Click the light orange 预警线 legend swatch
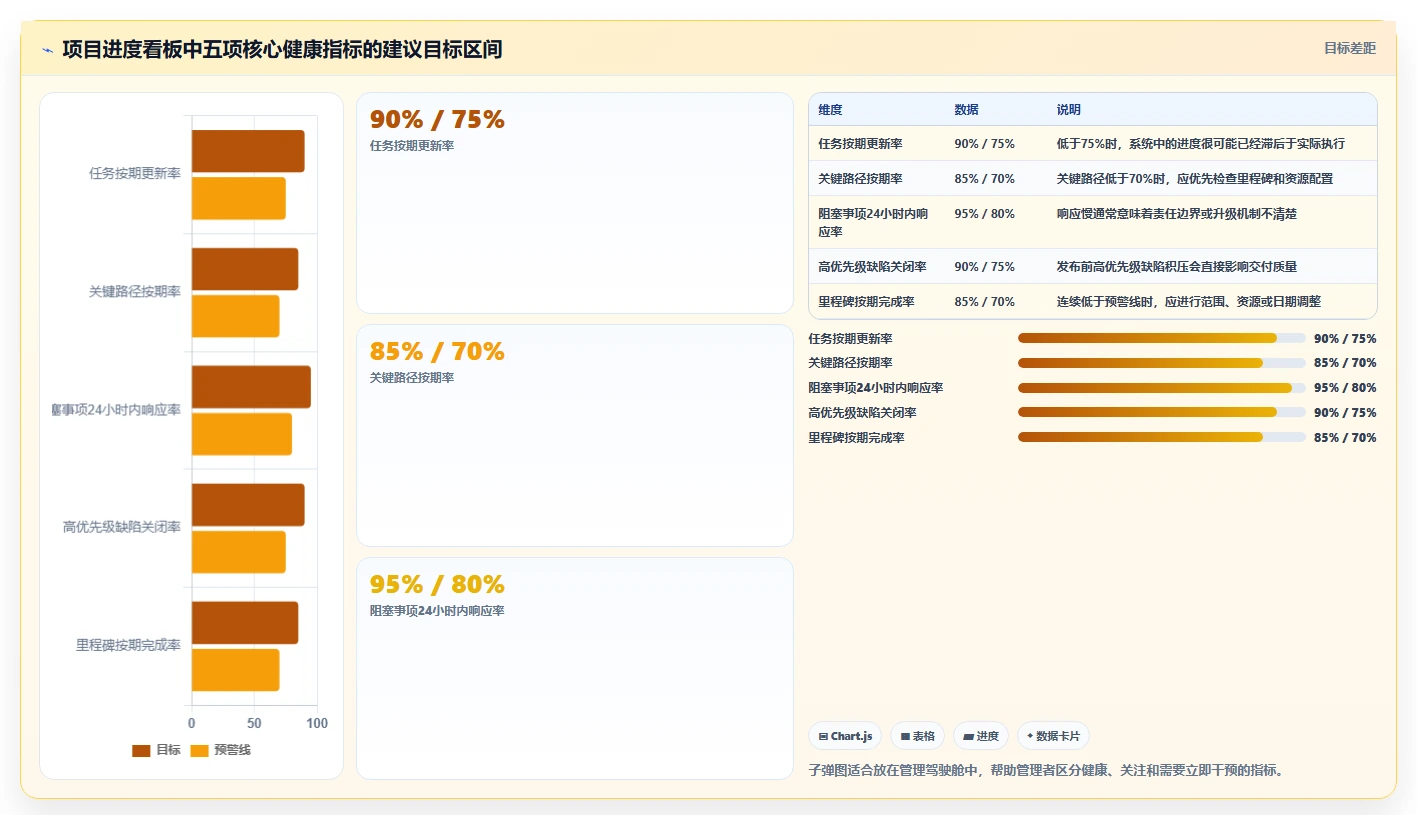This screenshot has height=815, width=1417. coord(199,751)
